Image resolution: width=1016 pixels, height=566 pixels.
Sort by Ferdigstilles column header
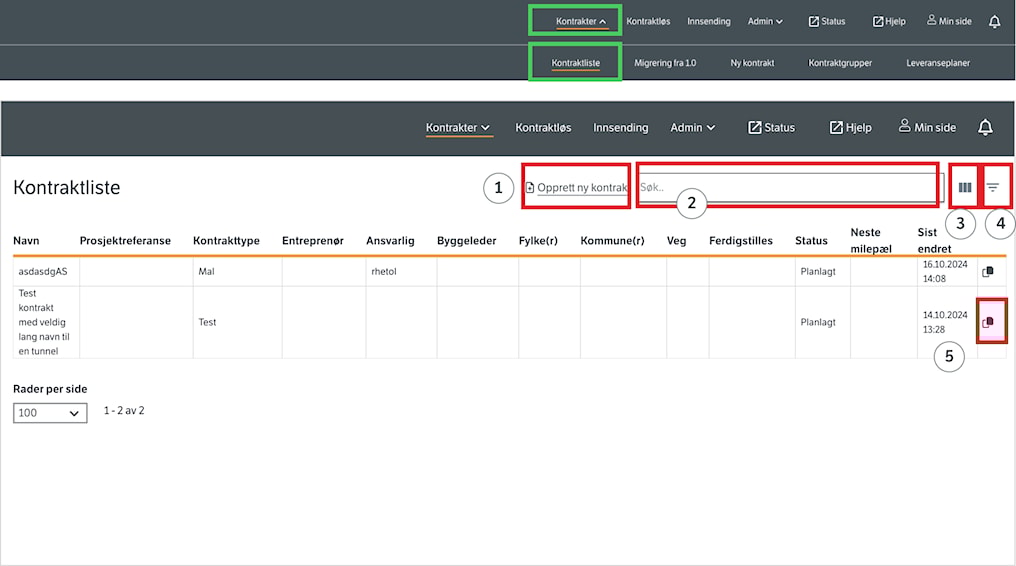pyautogui.click(x=741, y=241)
